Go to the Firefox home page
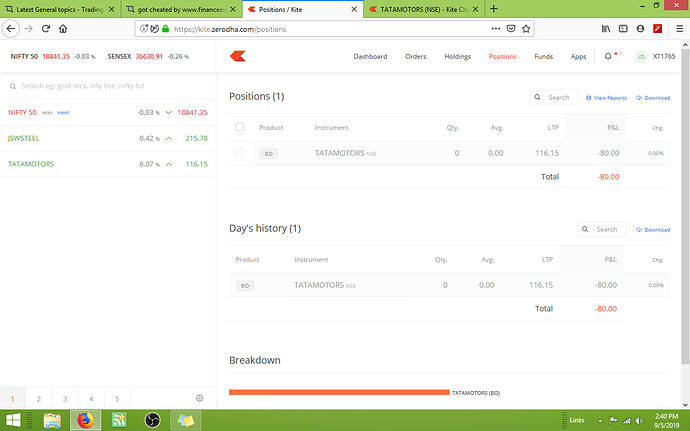 (x=63, y=29)
